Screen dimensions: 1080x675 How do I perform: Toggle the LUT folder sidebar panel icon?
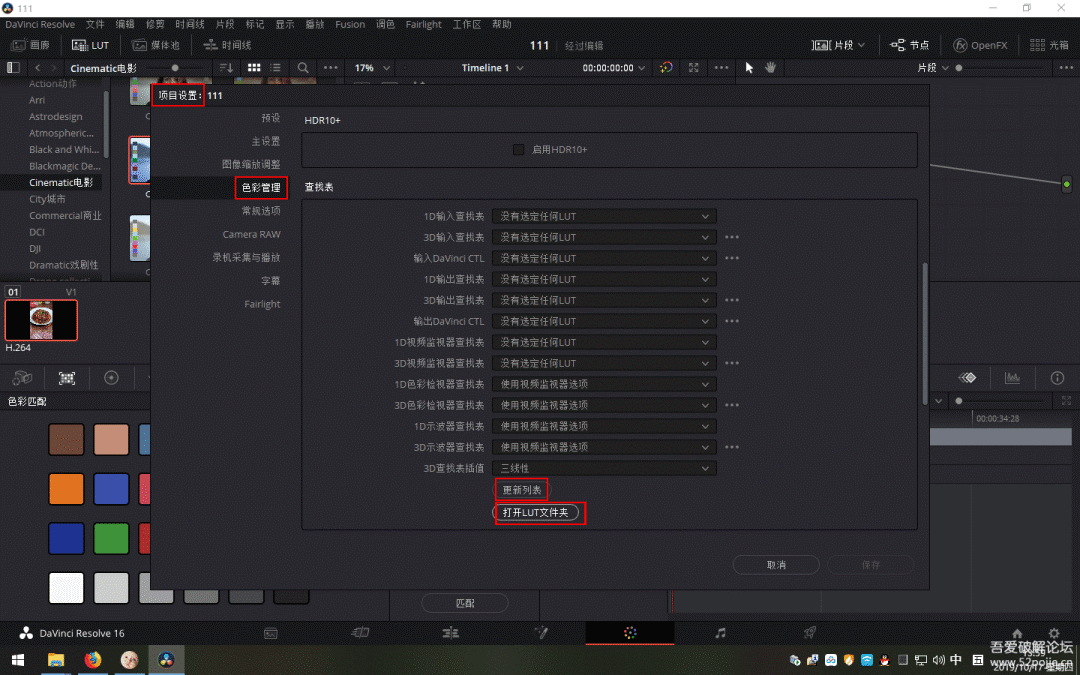(x=12, y=68)
